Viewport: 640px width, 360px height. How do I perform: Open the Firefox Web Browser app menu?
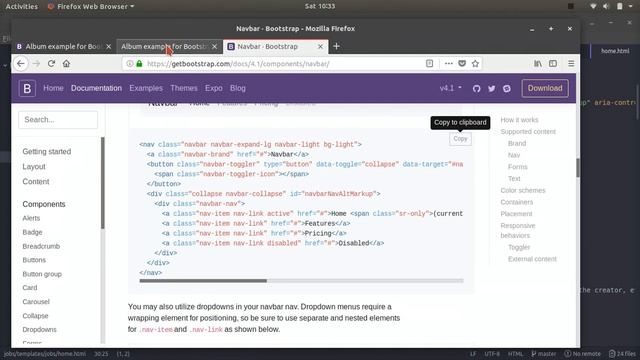[91, 7]
